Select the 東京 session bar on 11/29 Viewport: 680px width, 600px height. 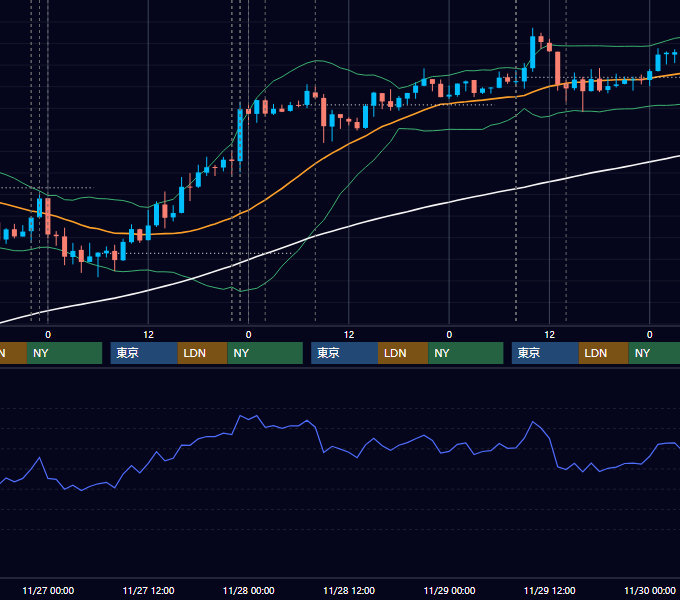[545, 353]
